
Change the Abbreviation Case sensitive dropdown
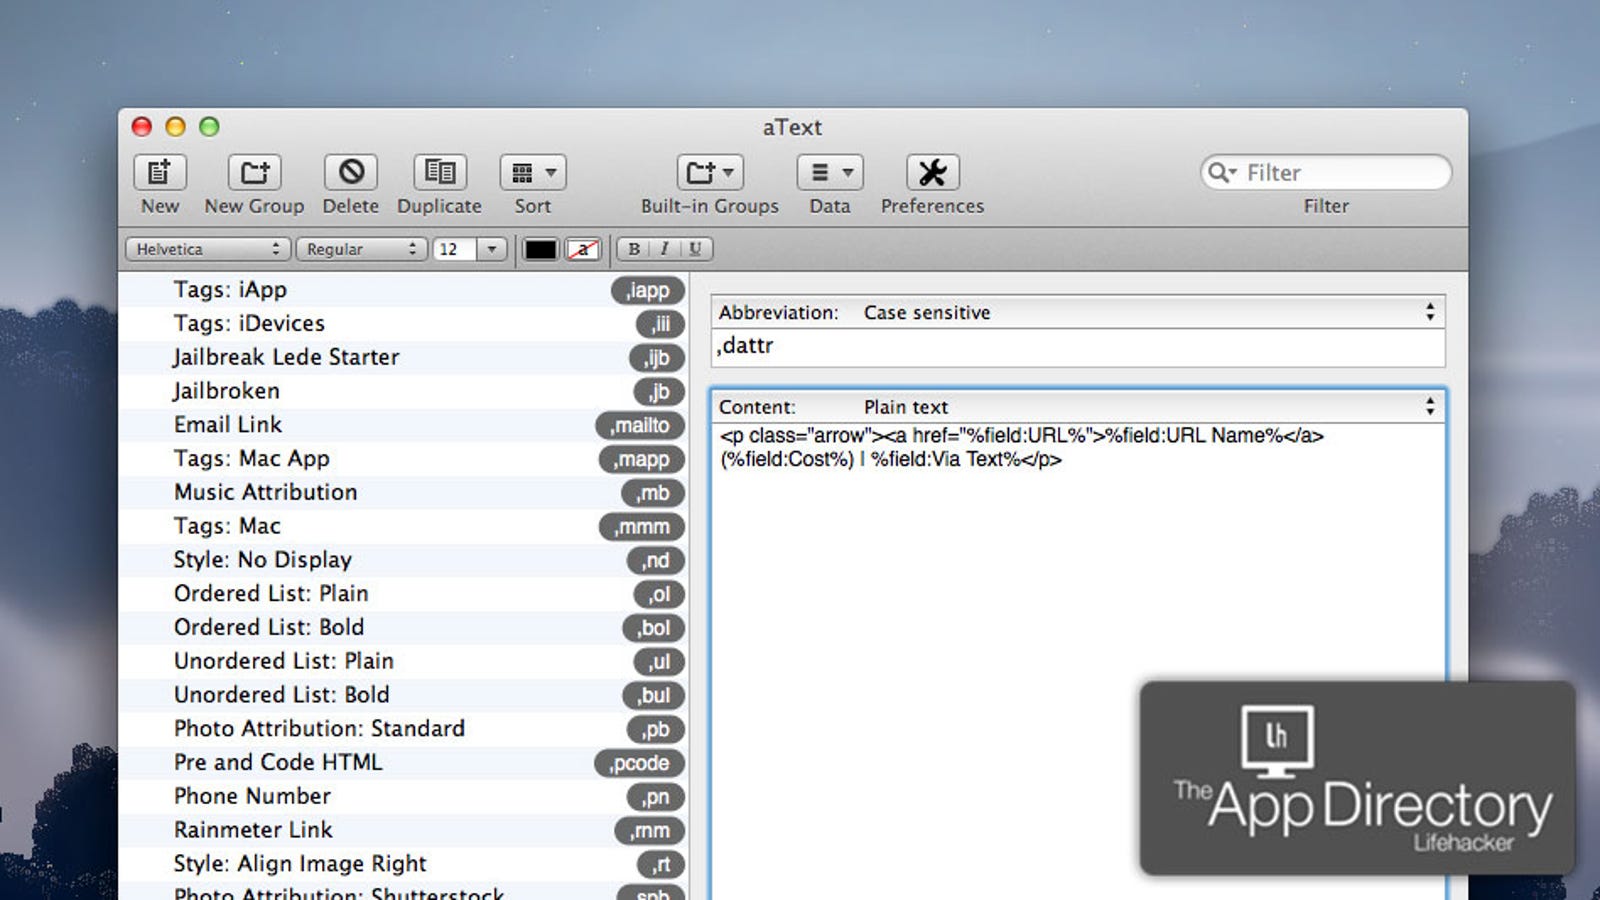coord(1077,312)
